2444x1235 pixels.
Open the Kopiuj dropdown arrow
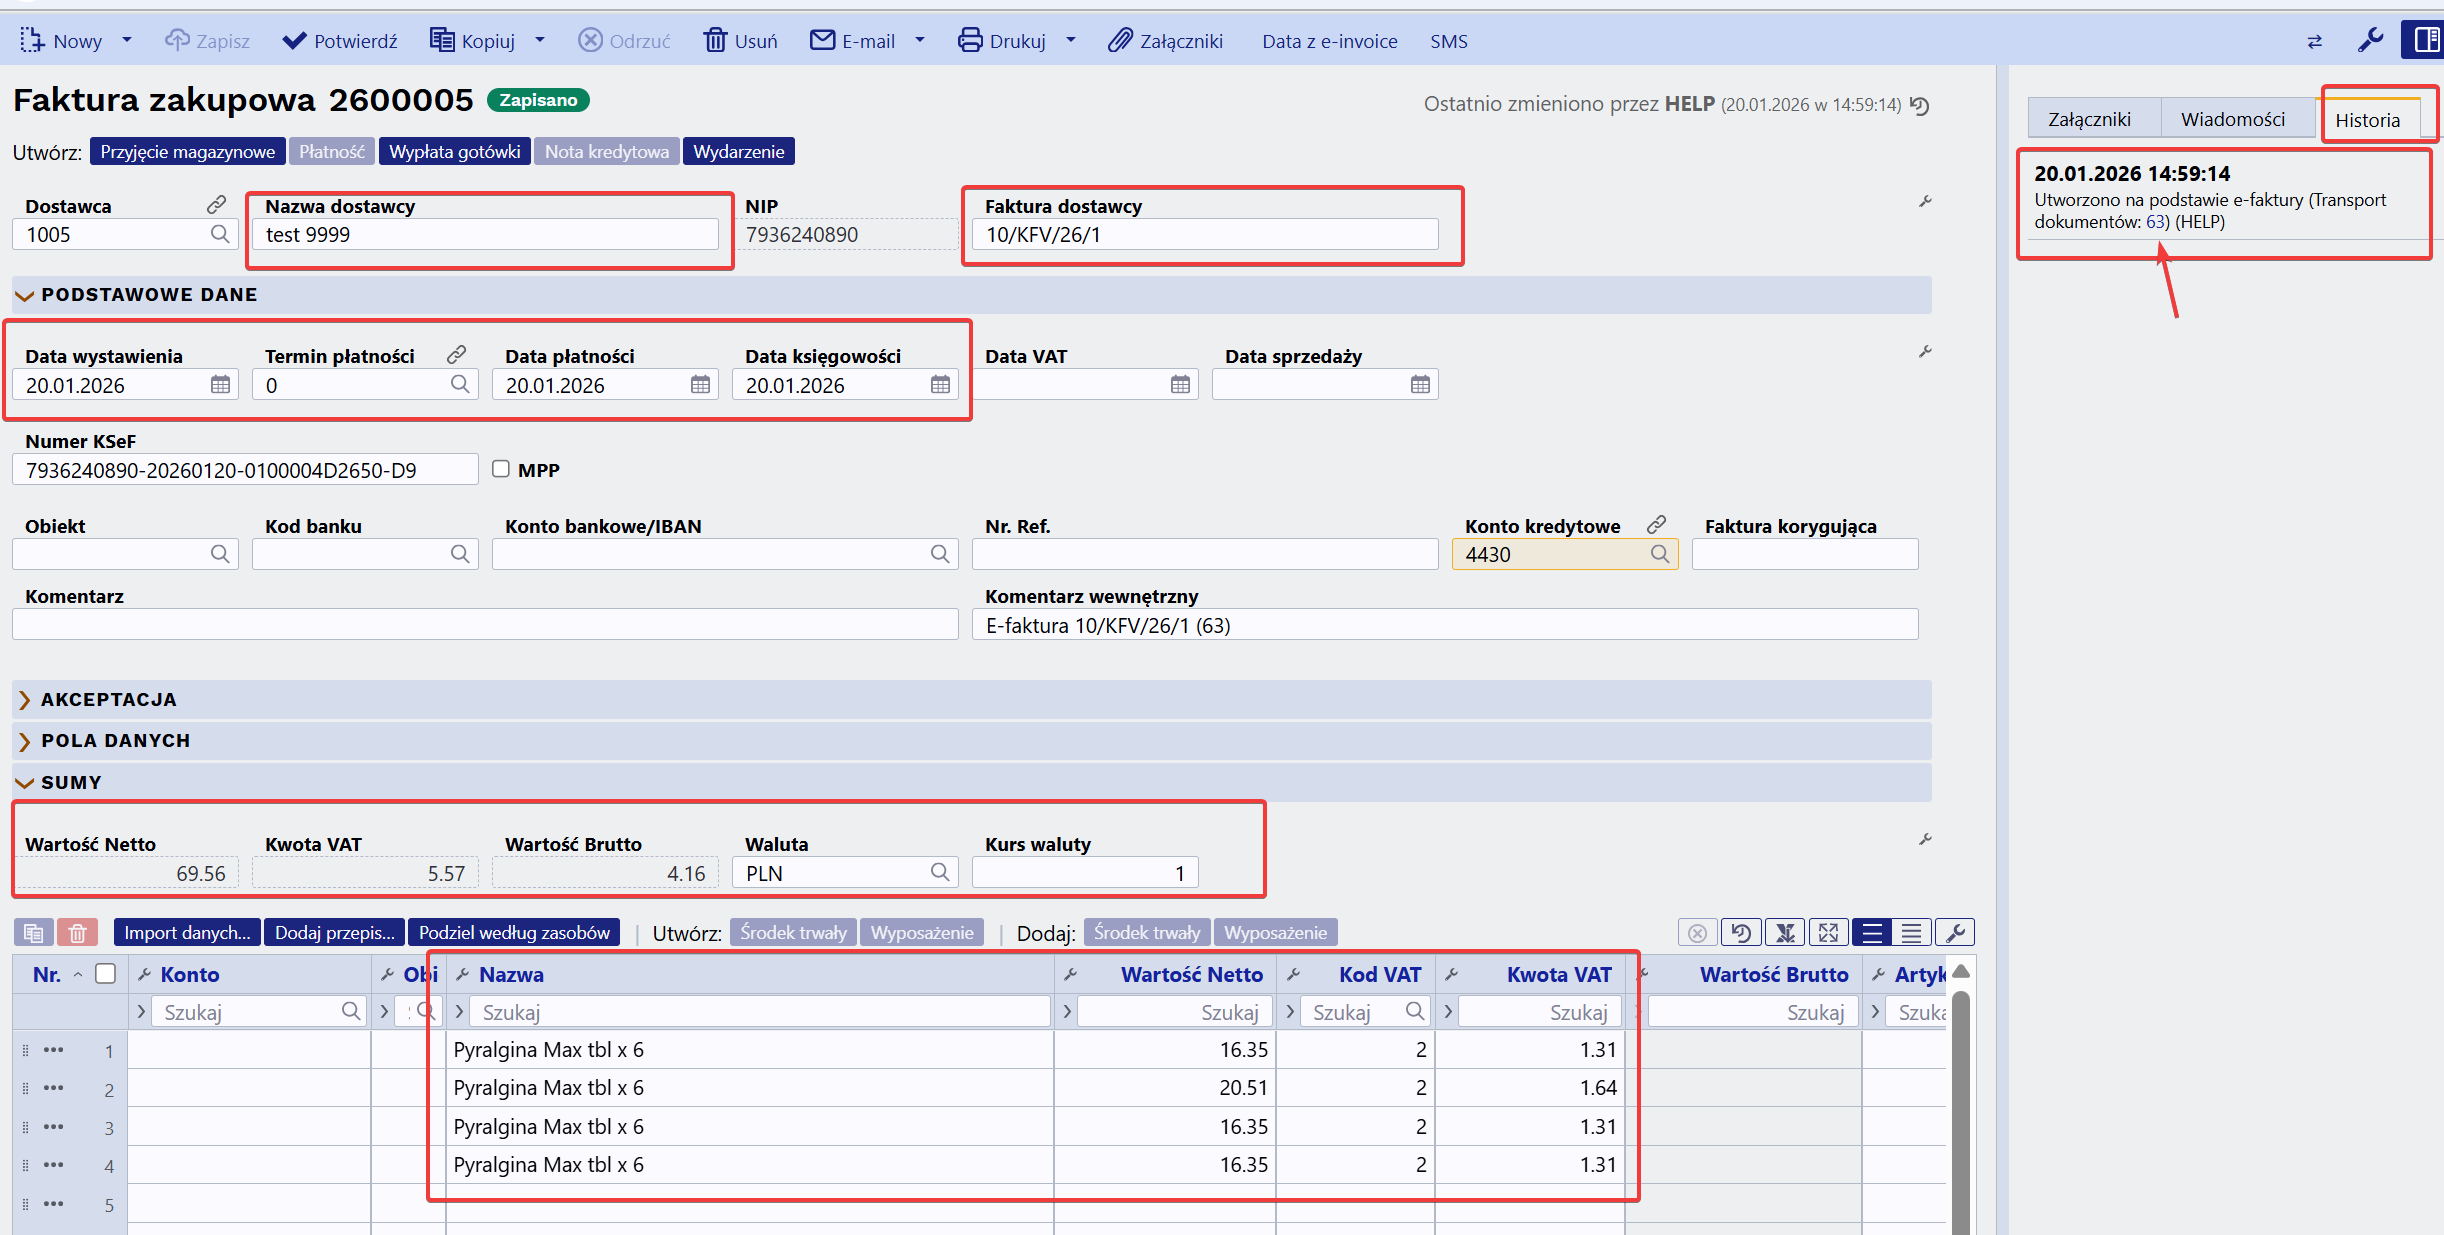540,40
